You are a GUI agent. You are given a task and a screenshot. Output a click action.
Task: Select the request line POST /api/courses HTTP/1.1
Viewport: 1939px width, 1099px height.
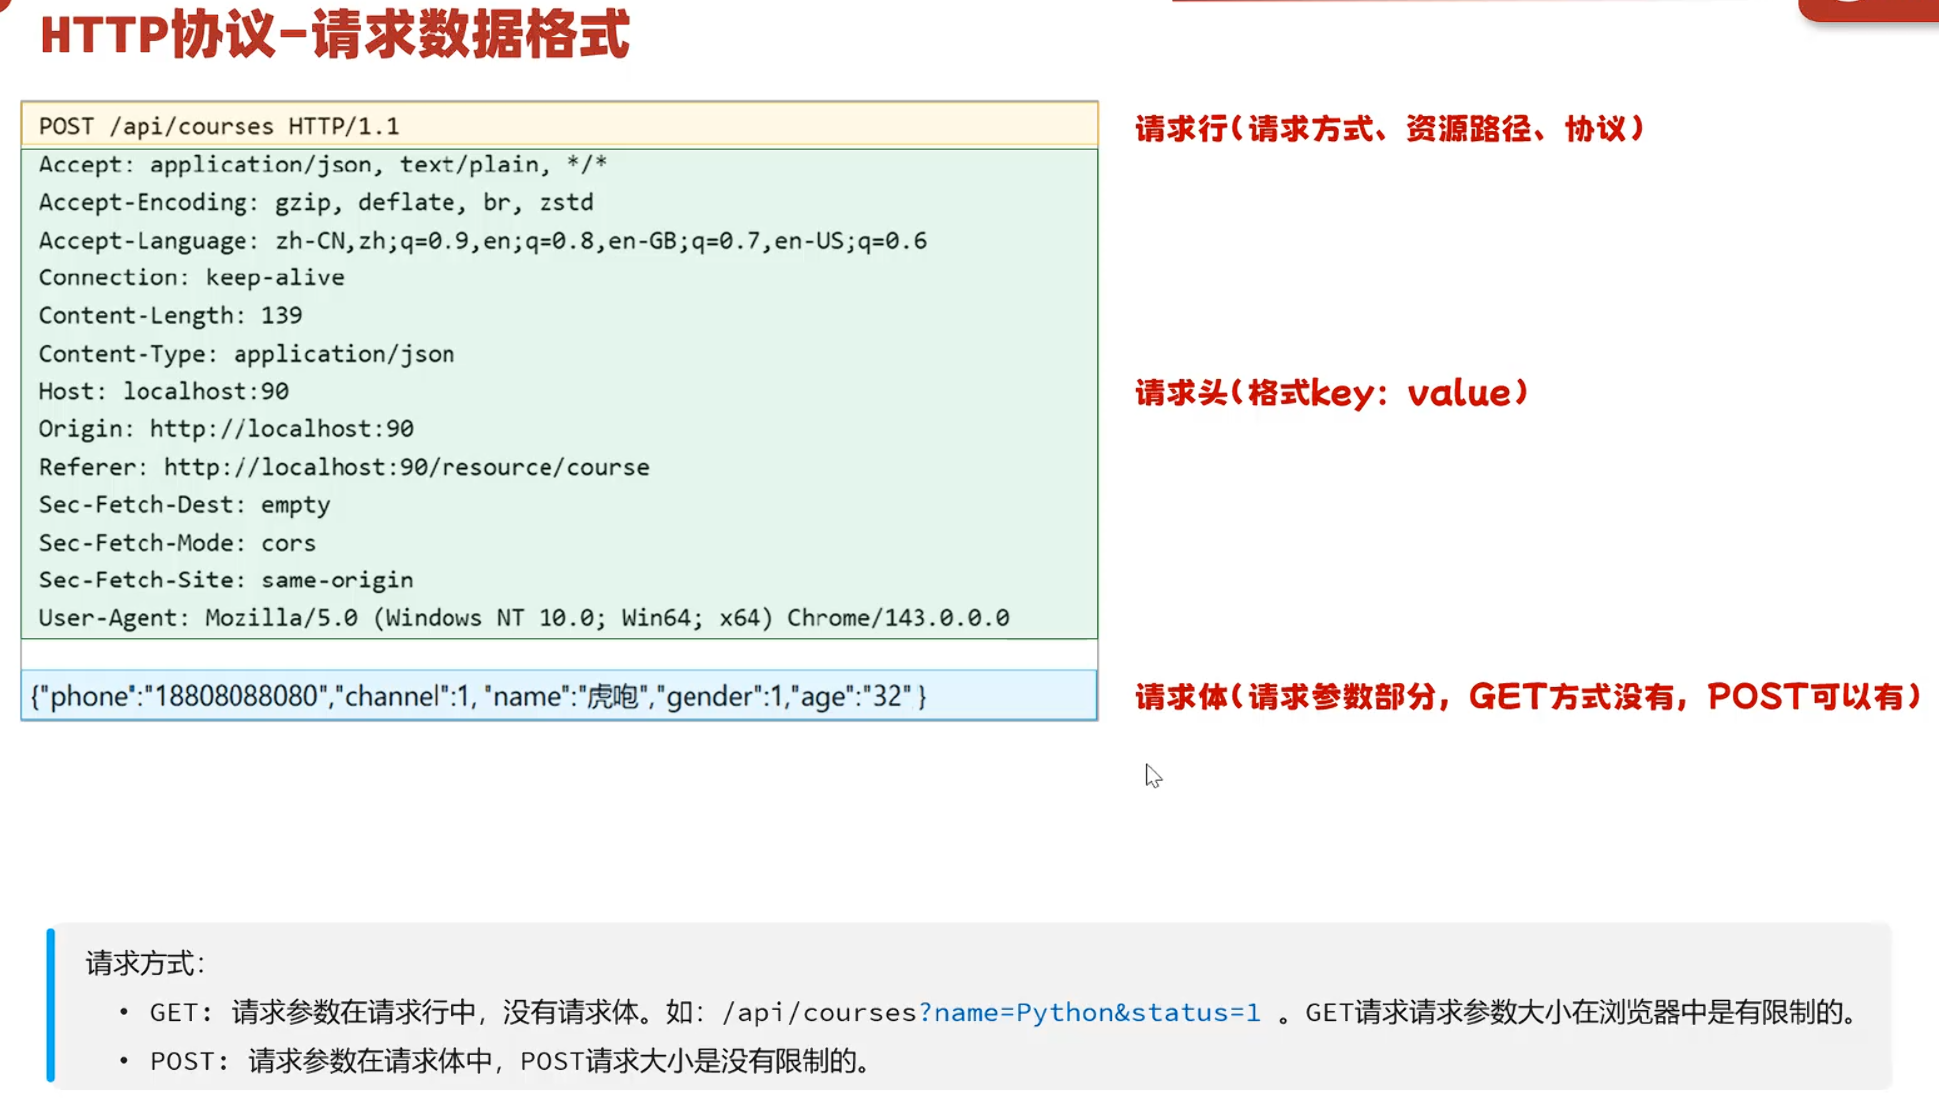[x=219, y=126]
